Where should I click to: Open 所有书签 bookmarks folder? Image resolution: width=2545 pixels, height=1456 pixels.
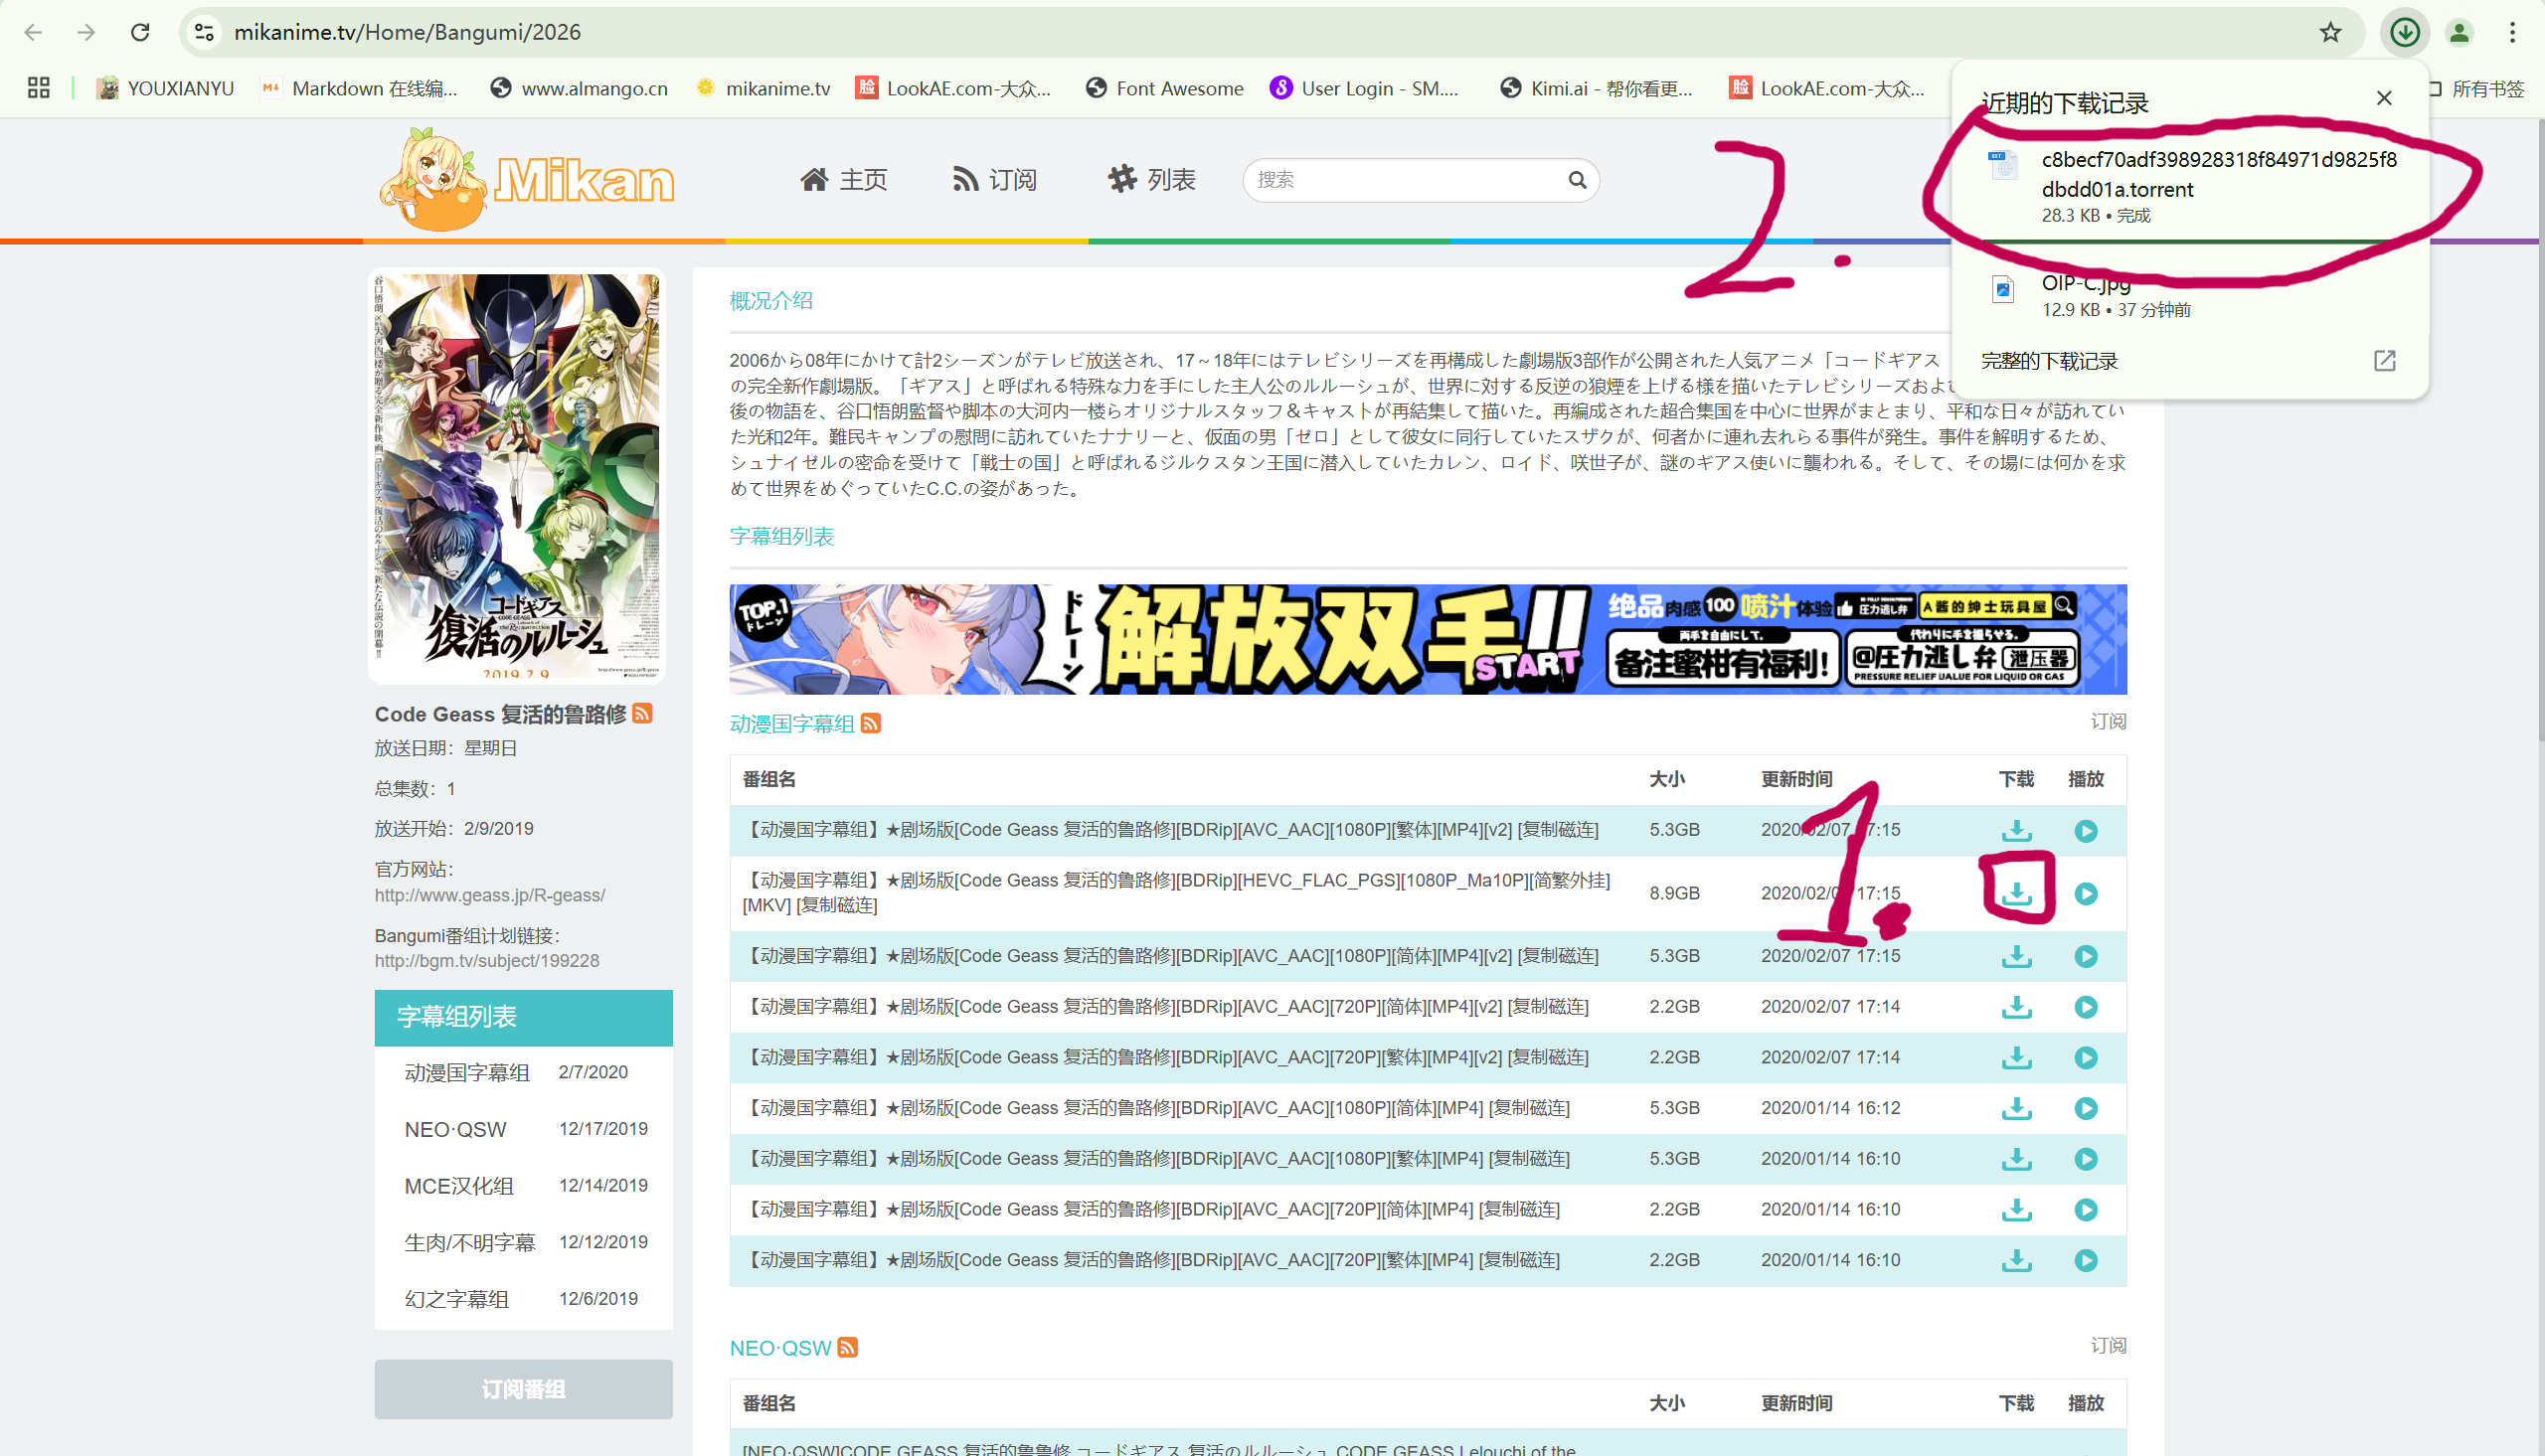point(2476,88)
